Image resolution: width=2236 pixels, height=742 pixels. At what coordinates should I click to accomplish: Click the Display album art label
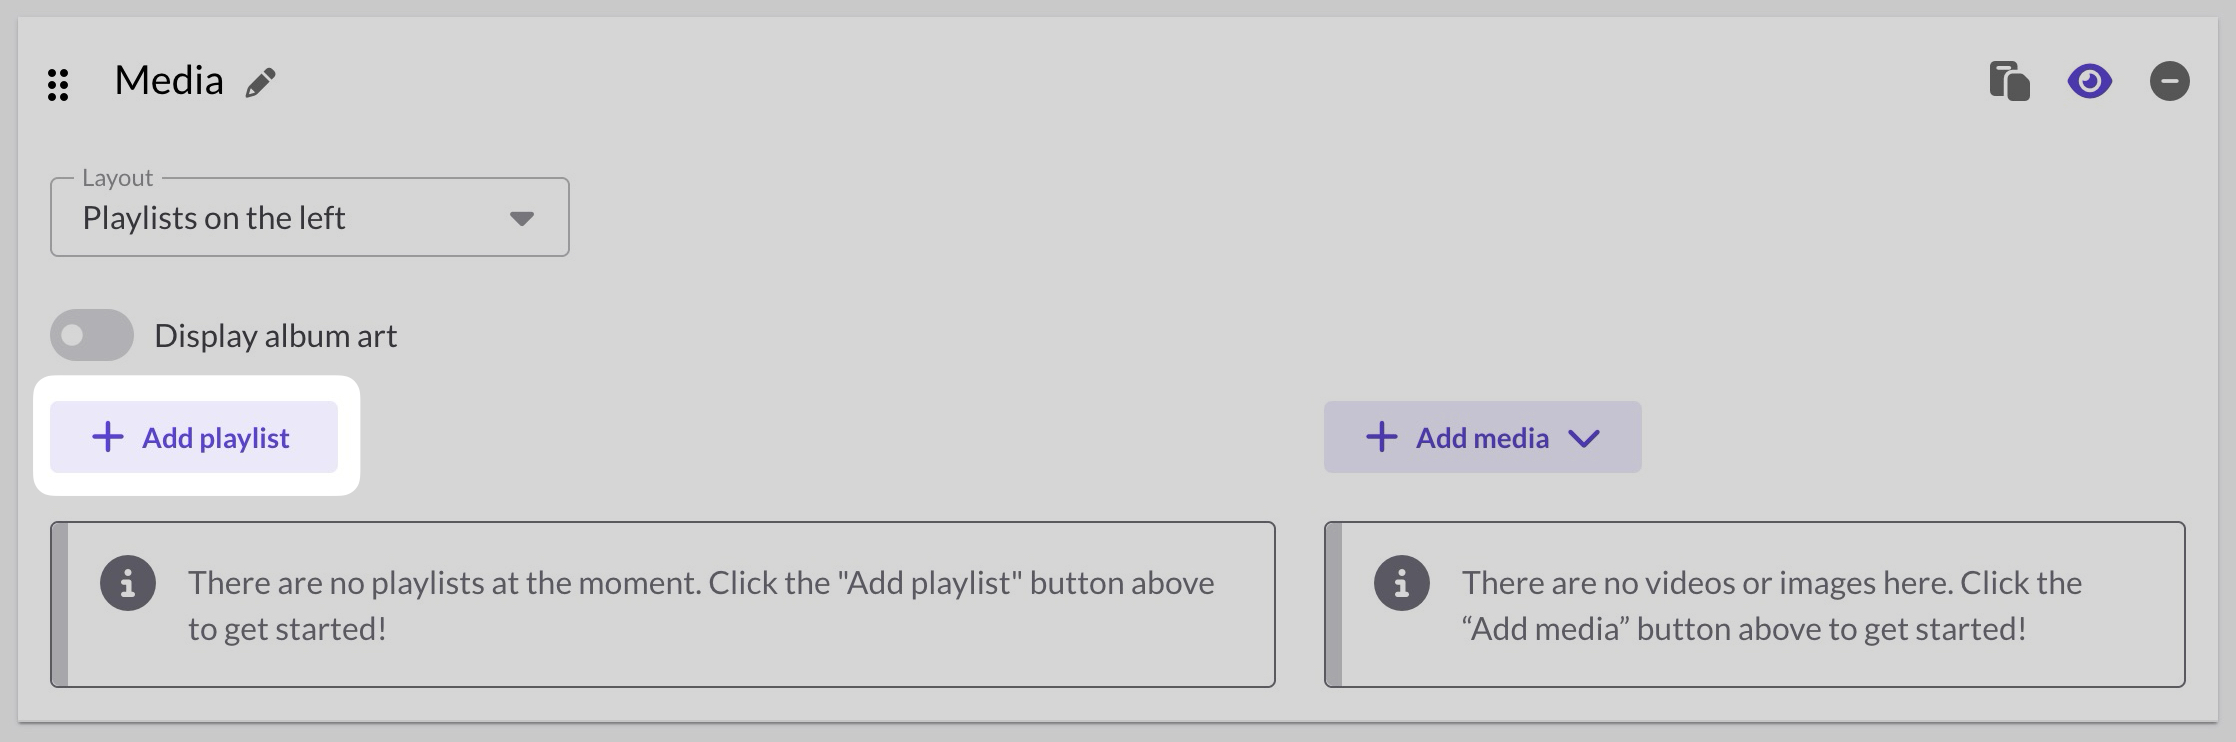(x=276, y=335)
